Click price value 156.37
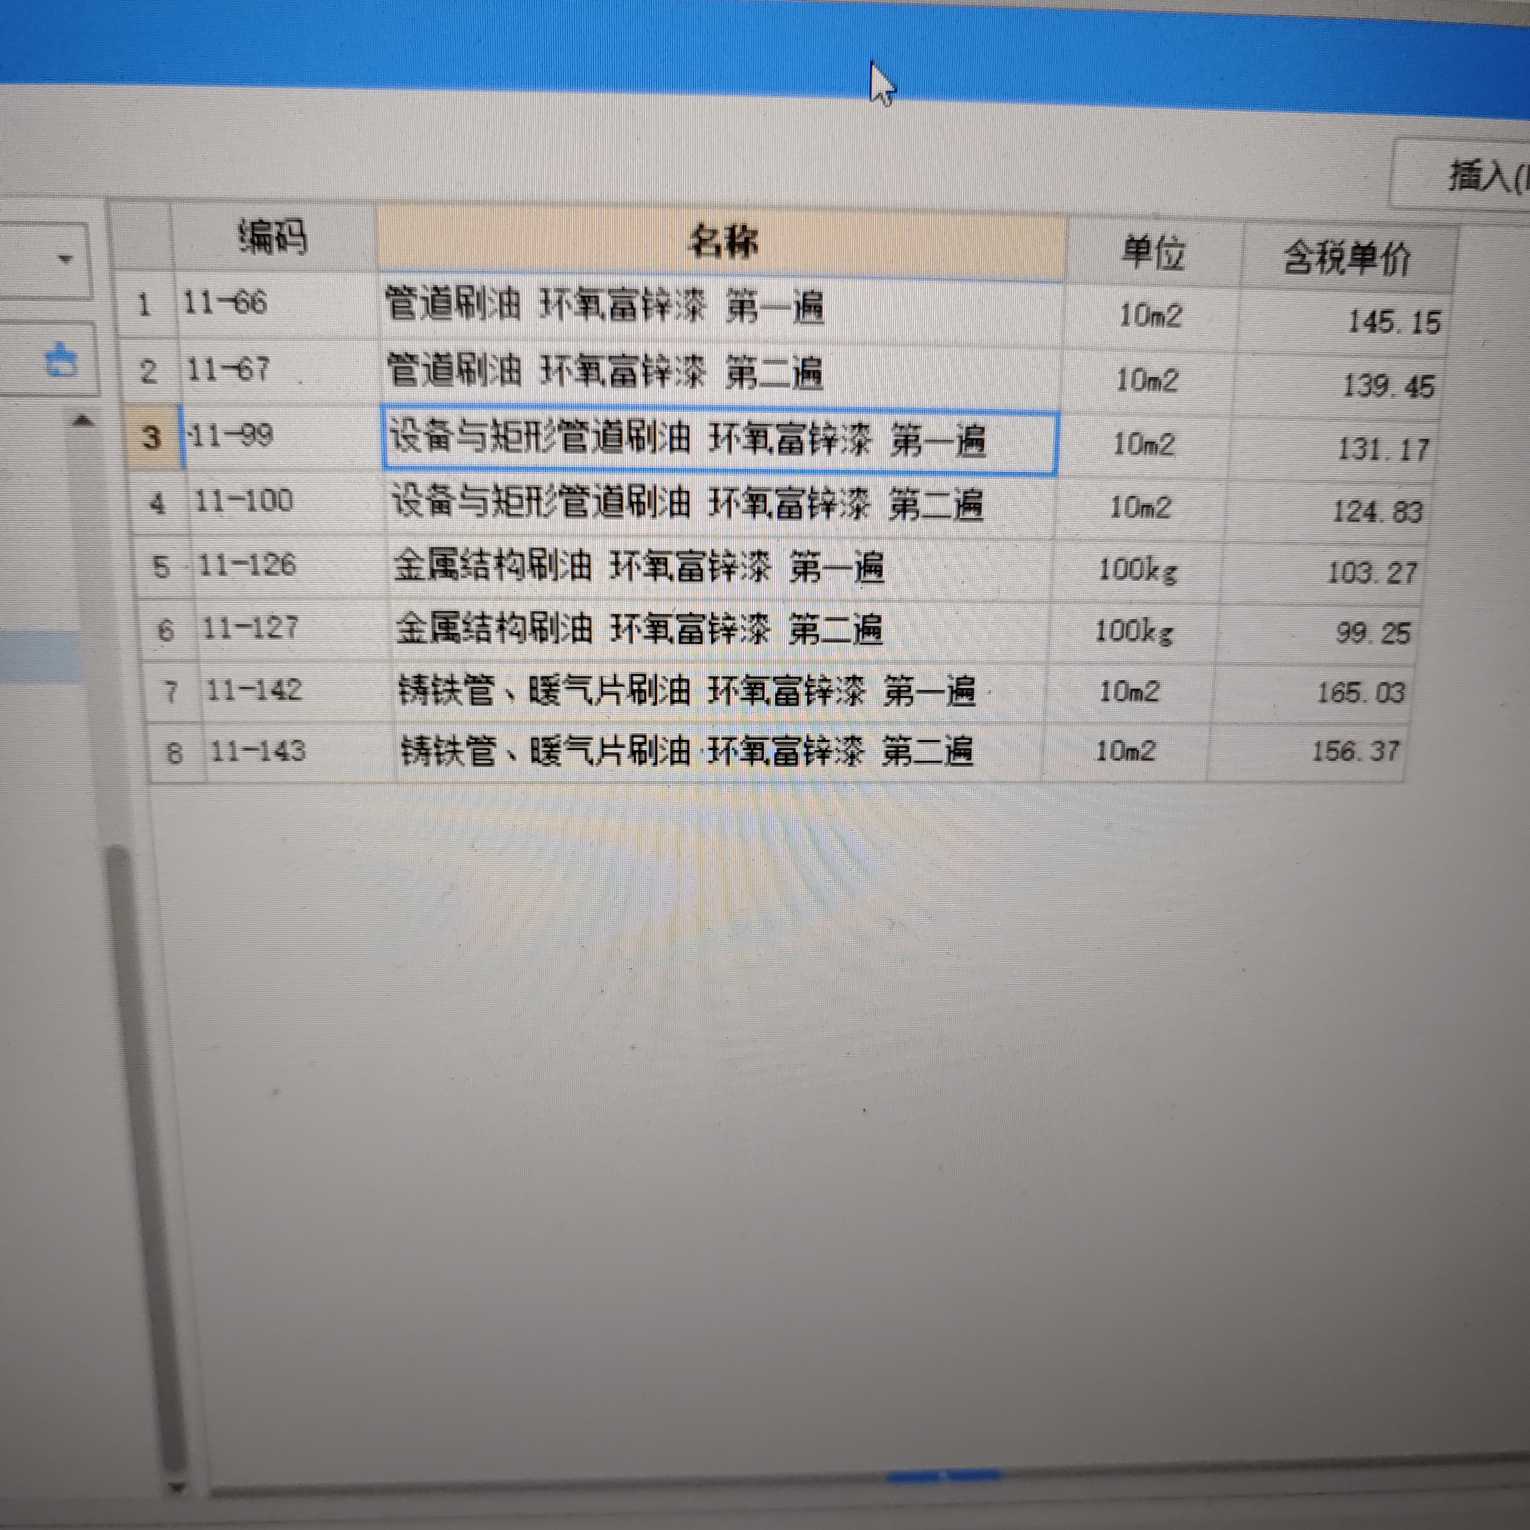 coord(1355,751)
